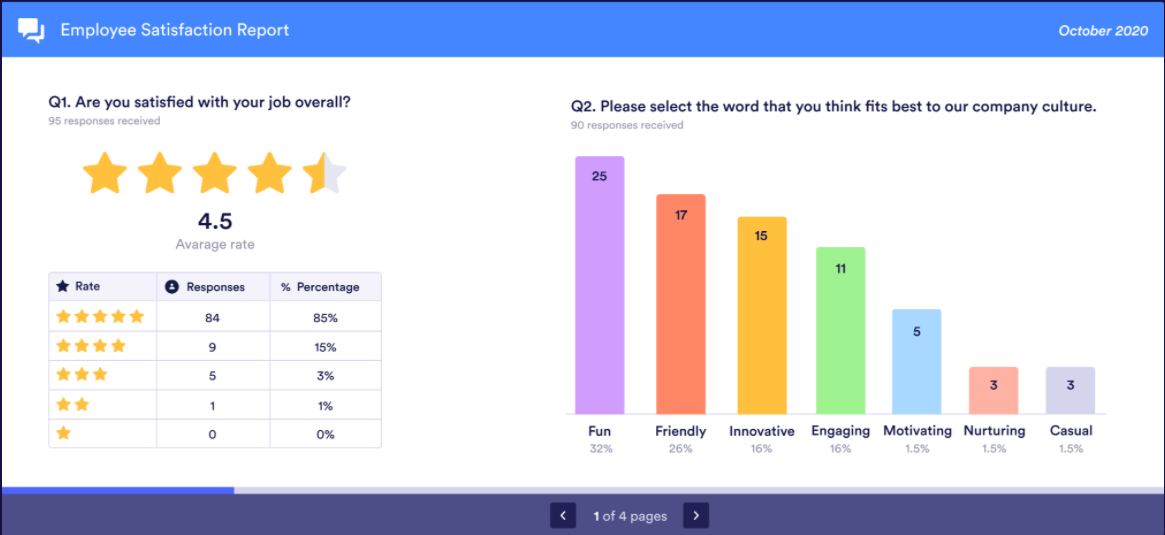The height and width of the screenshot is (535, 1165).
Task: Click the orange-red Friendly bar
Action: click(681, 304)
